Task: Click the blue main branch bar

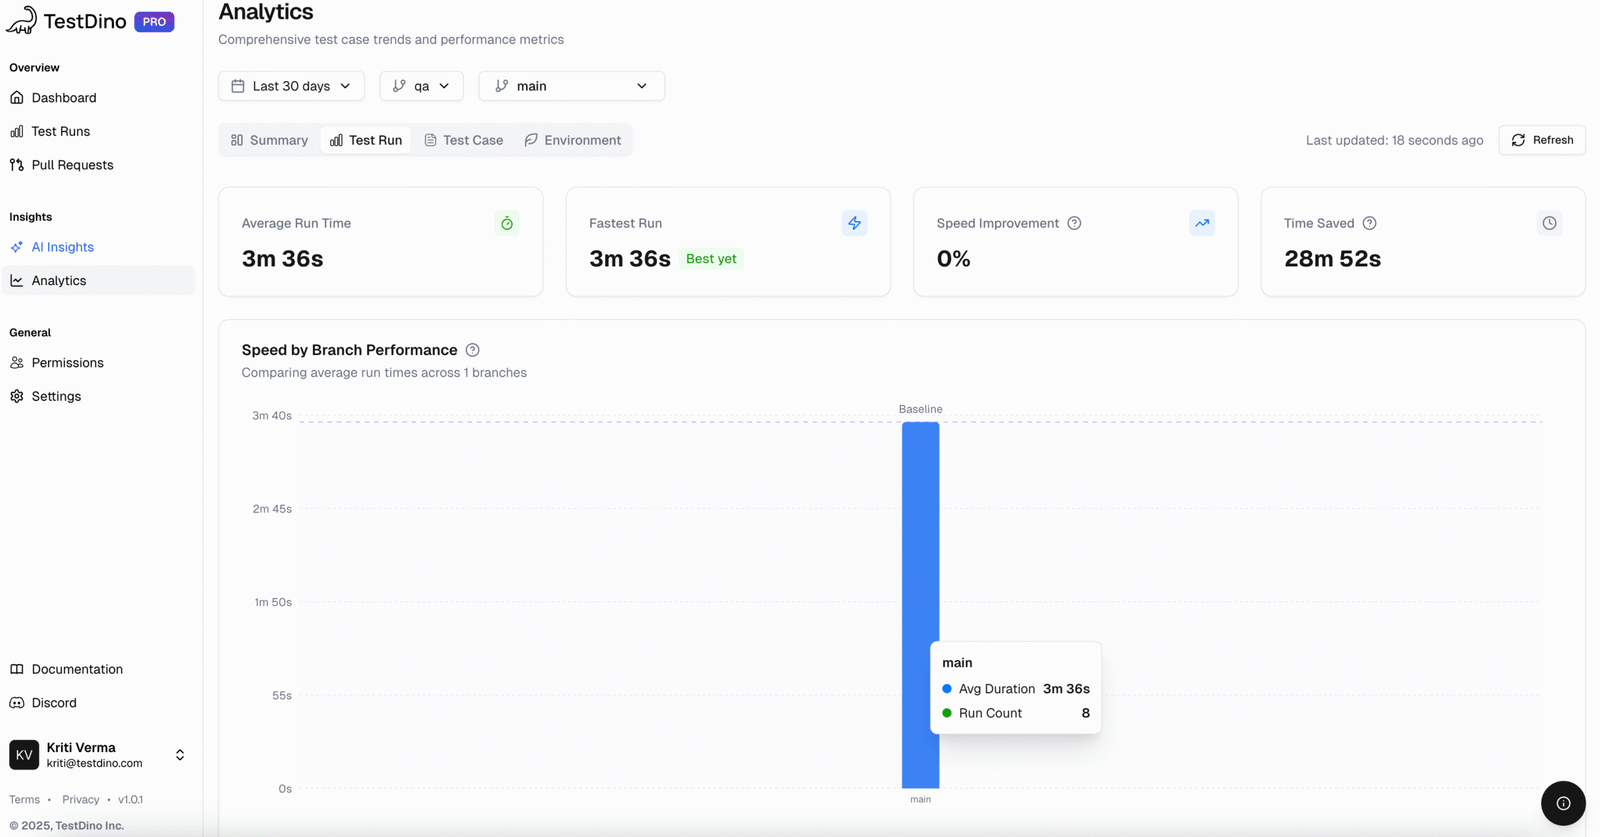Action: (920, 605)
